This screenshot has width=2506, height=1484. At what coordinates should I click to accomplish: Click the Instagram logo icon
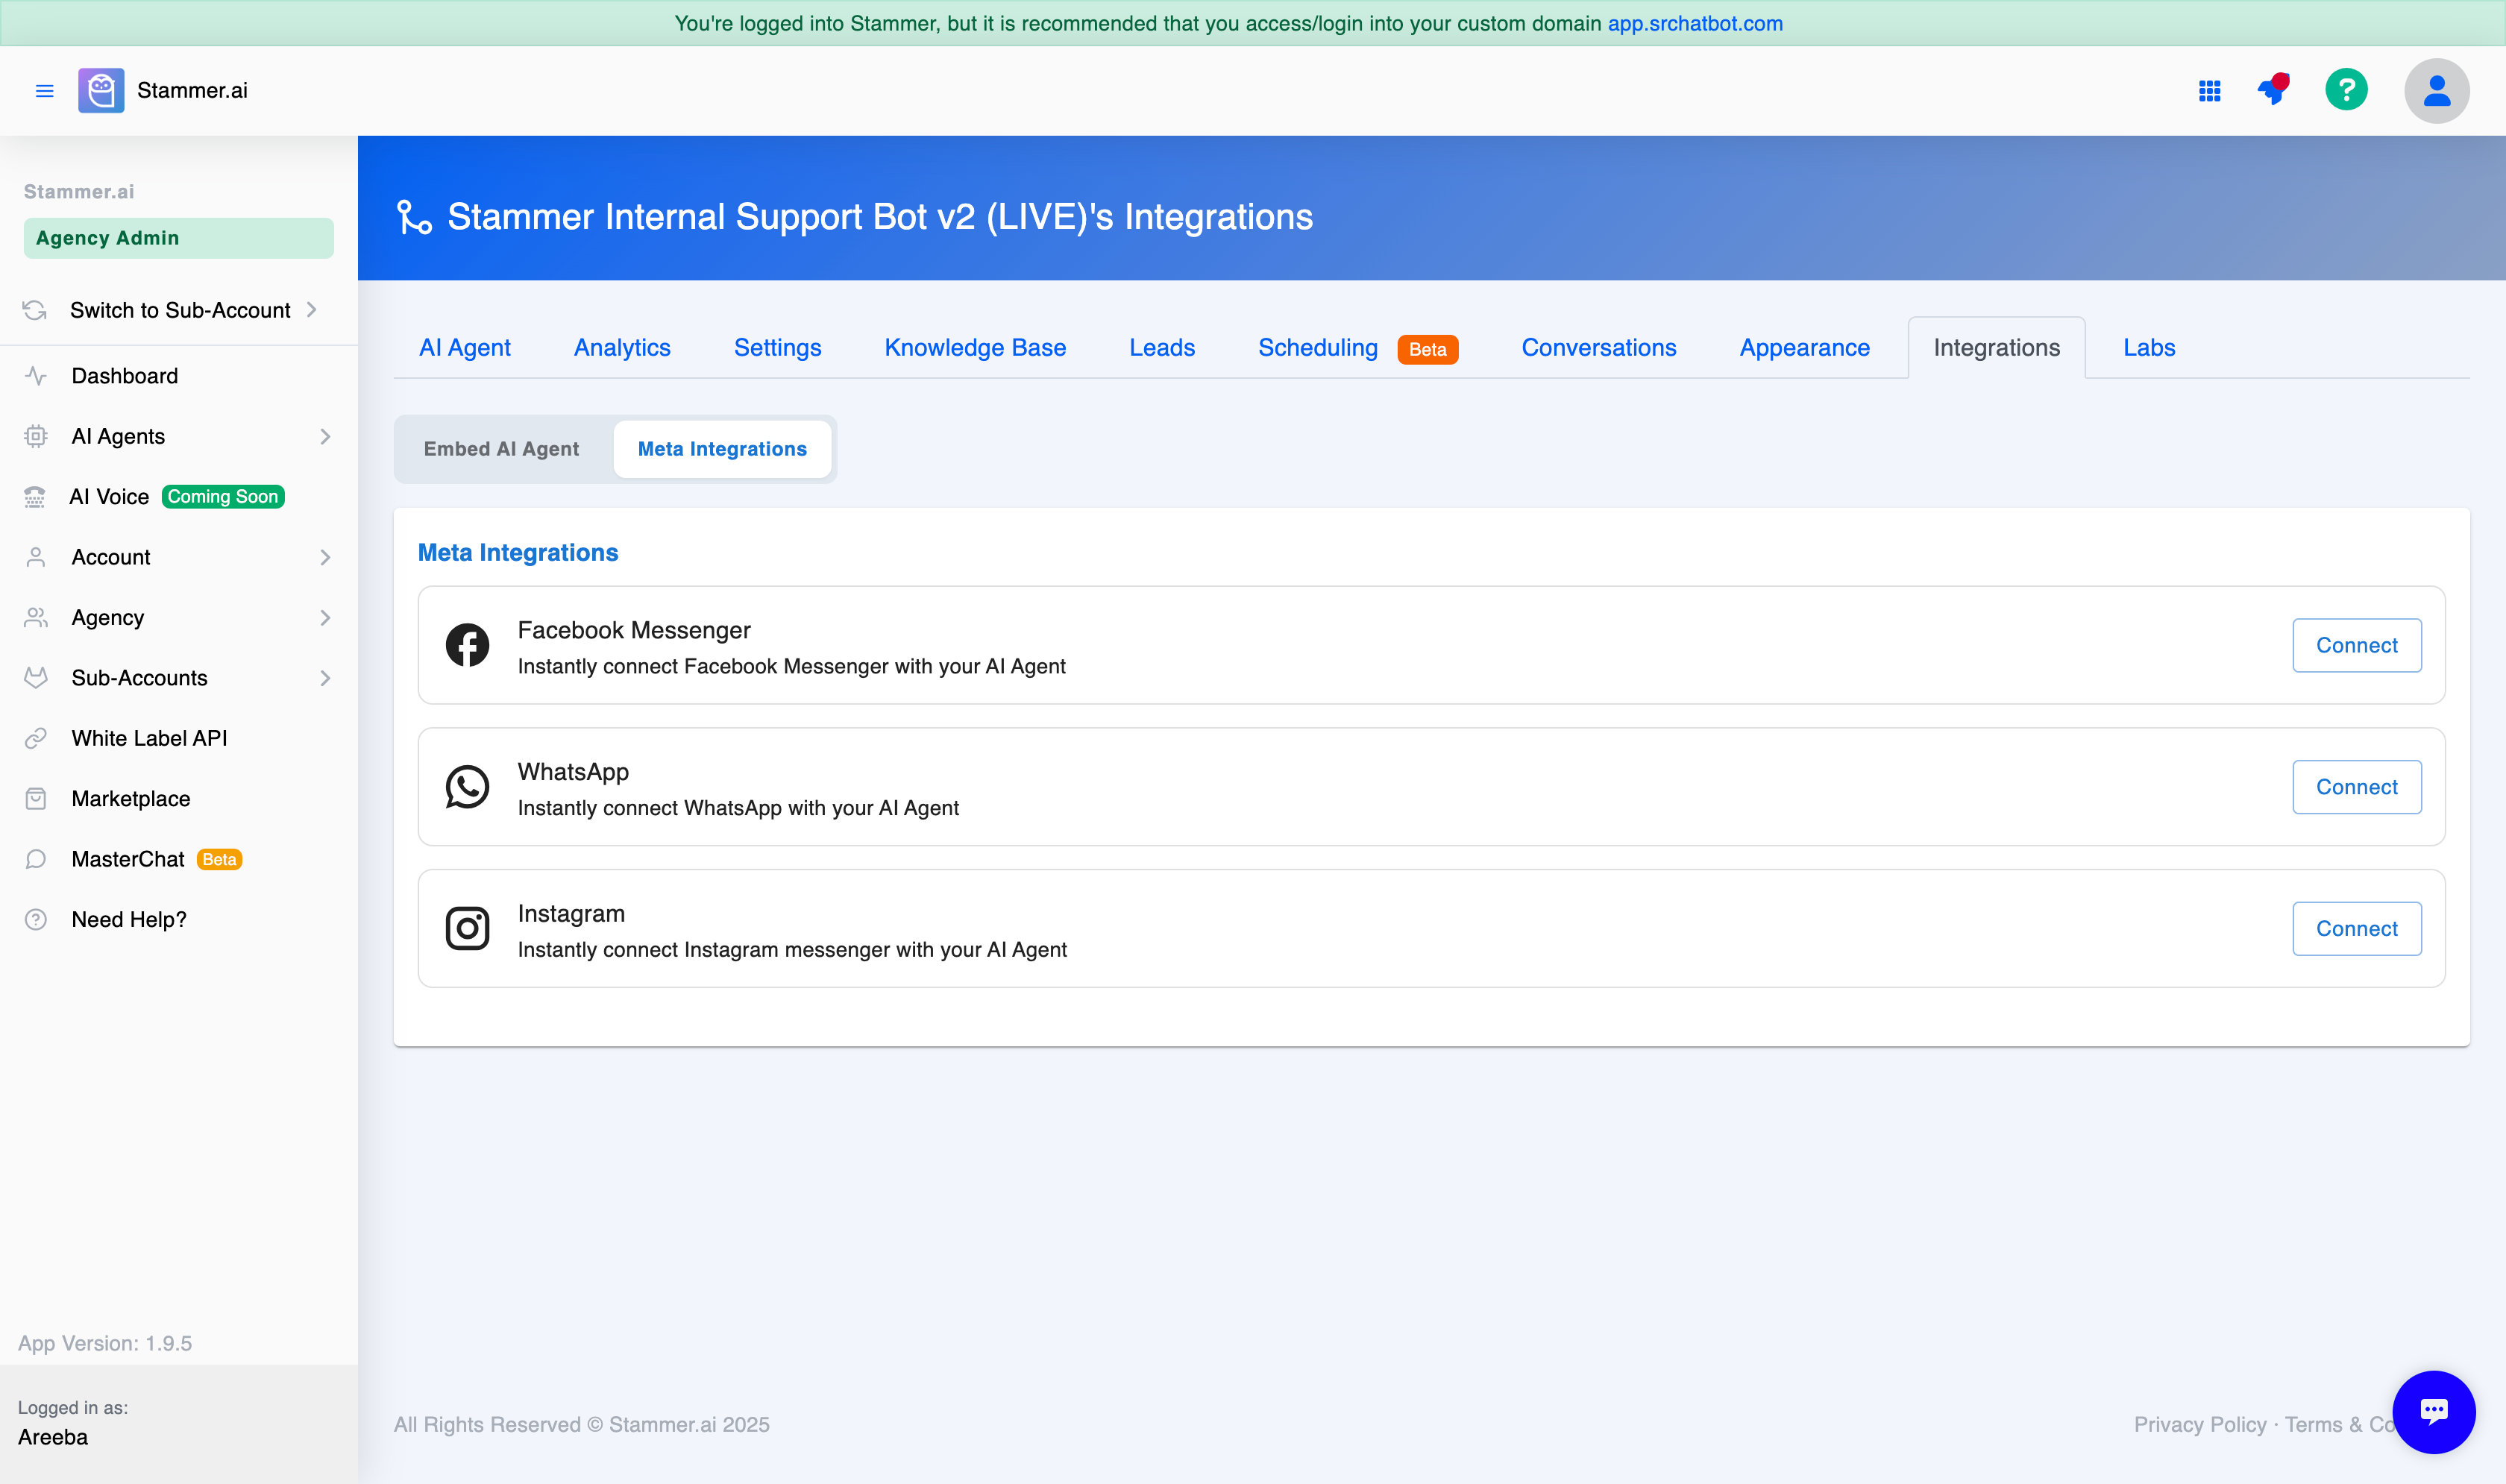point(467,929)
